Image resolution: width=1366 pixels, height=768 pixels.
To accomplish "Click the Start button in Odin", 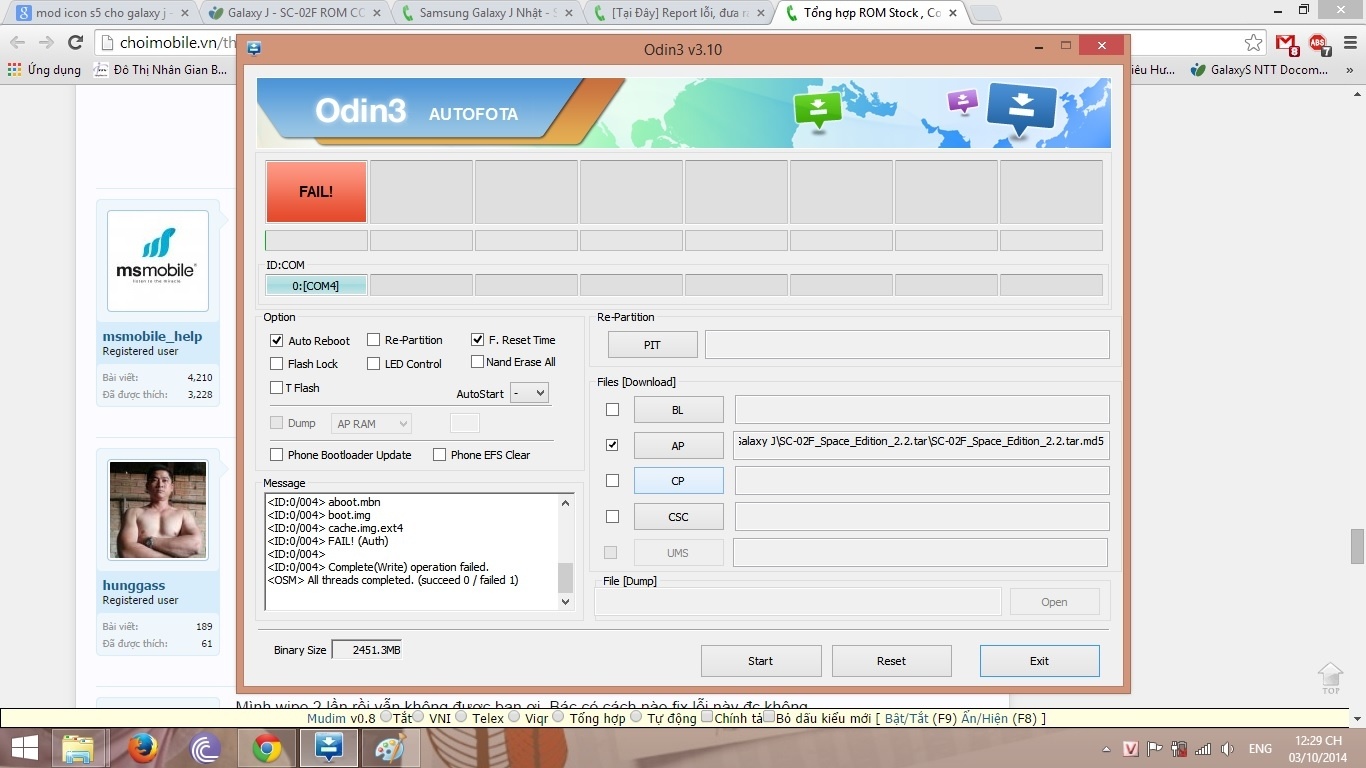I will tap(760, 660).
